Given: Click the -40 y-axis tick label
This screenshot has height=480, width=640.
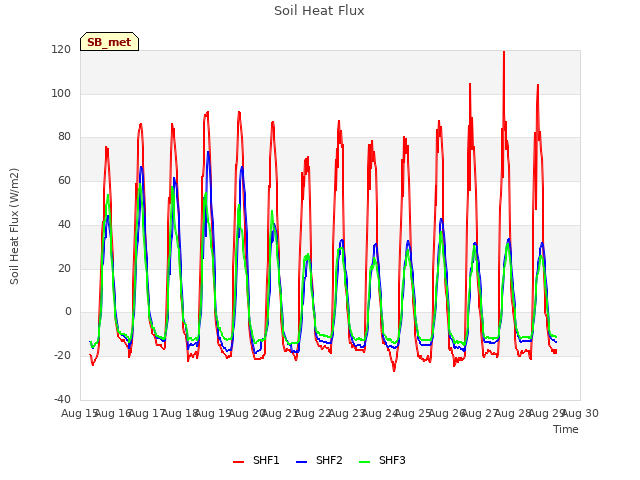Looking at the screenshot, I should [62, 399].
